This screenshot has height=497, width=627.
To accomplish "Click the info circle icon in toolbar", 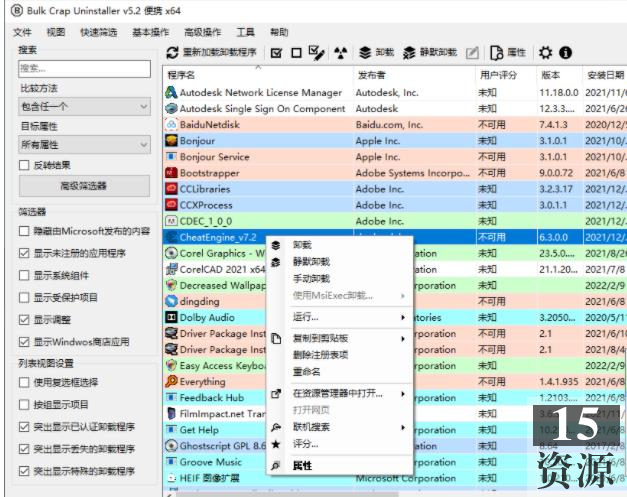I will click(x=565, y=52).
